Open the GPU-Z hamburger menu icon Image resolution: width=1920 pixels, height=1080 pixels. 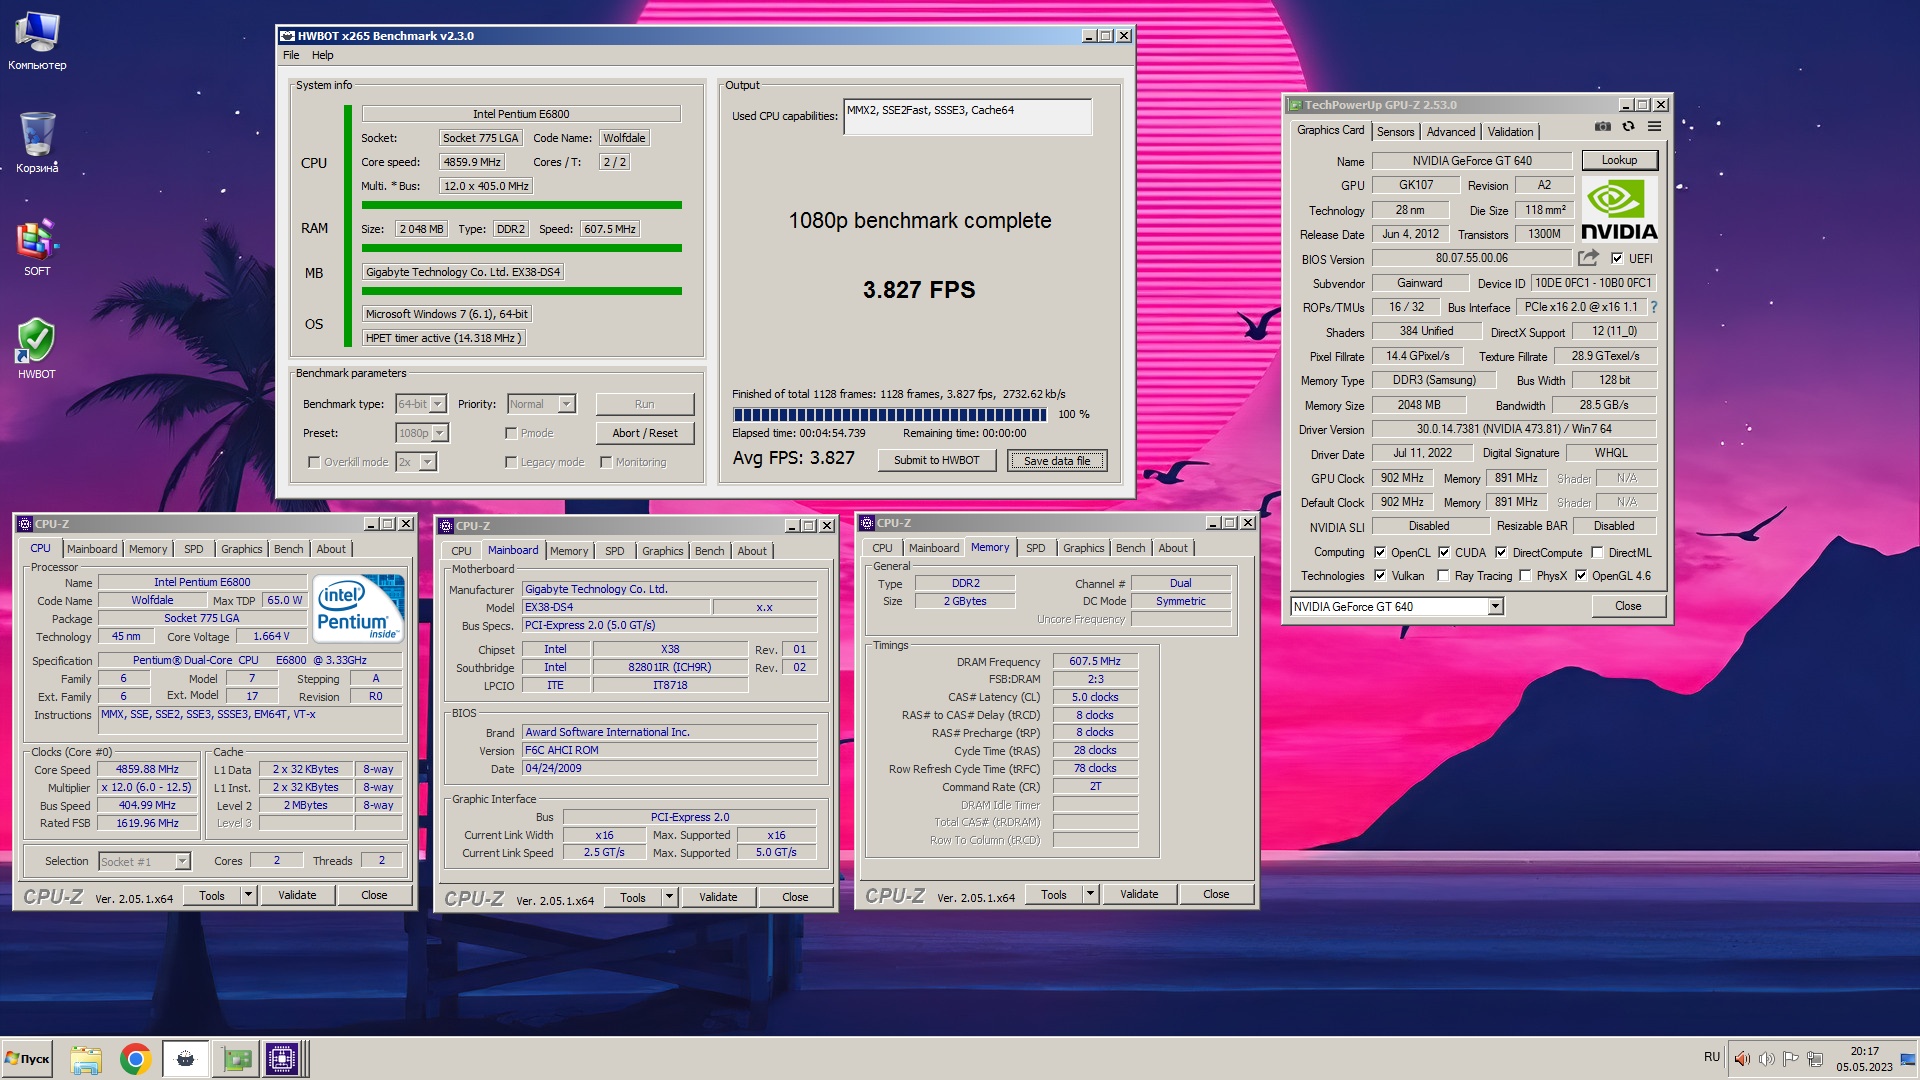1655,127
